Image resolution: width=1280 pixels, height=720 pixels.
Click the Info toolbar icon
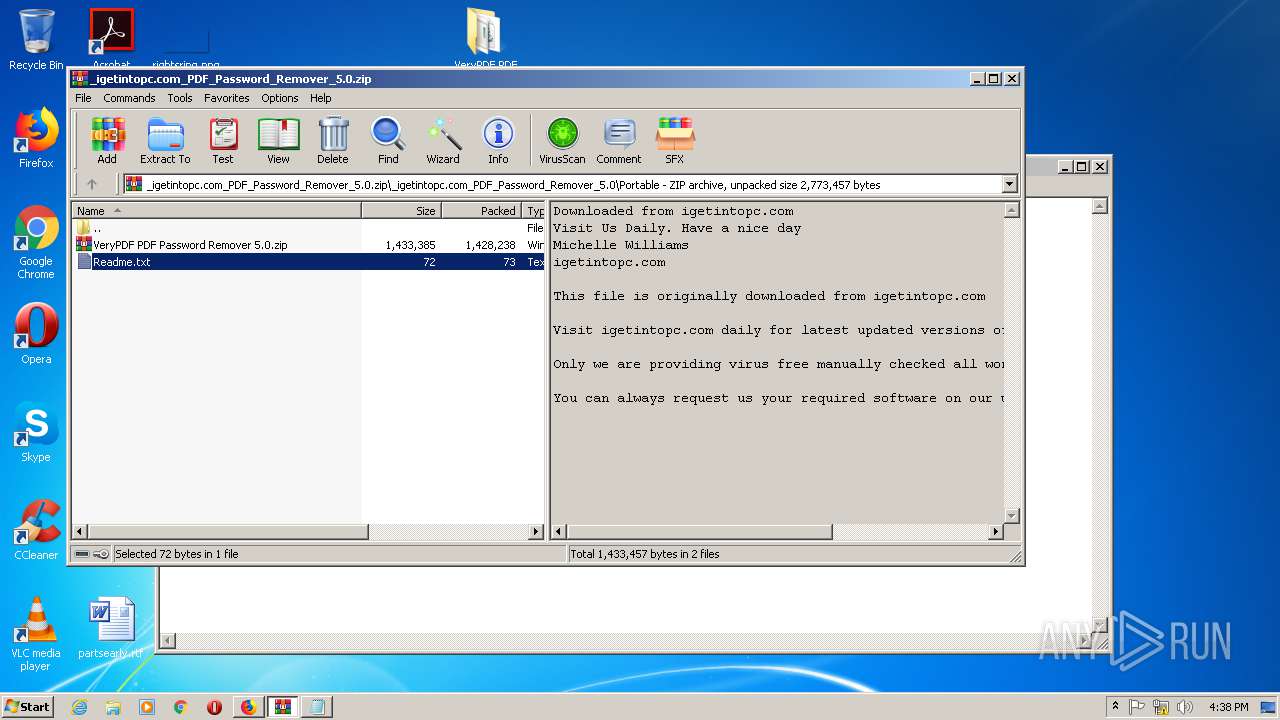coord(498,141)
